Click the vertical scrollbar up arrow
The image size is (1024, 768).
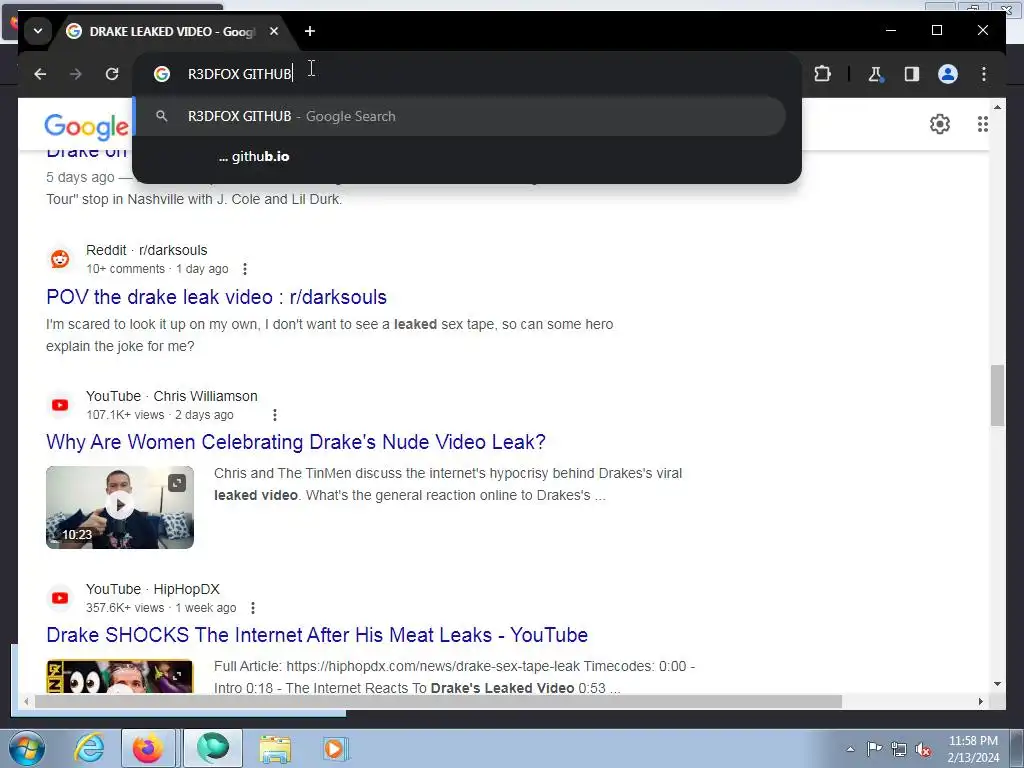point(997,107)
